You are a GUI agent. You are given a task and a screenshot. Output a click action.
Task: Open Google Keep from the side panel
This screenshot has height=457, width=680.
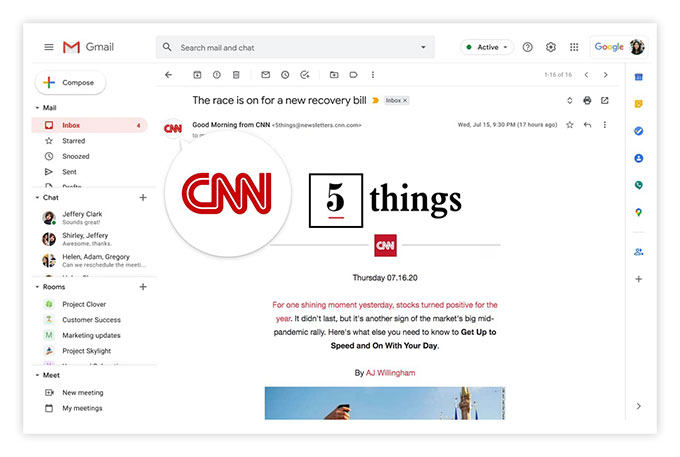pos(638,104)
